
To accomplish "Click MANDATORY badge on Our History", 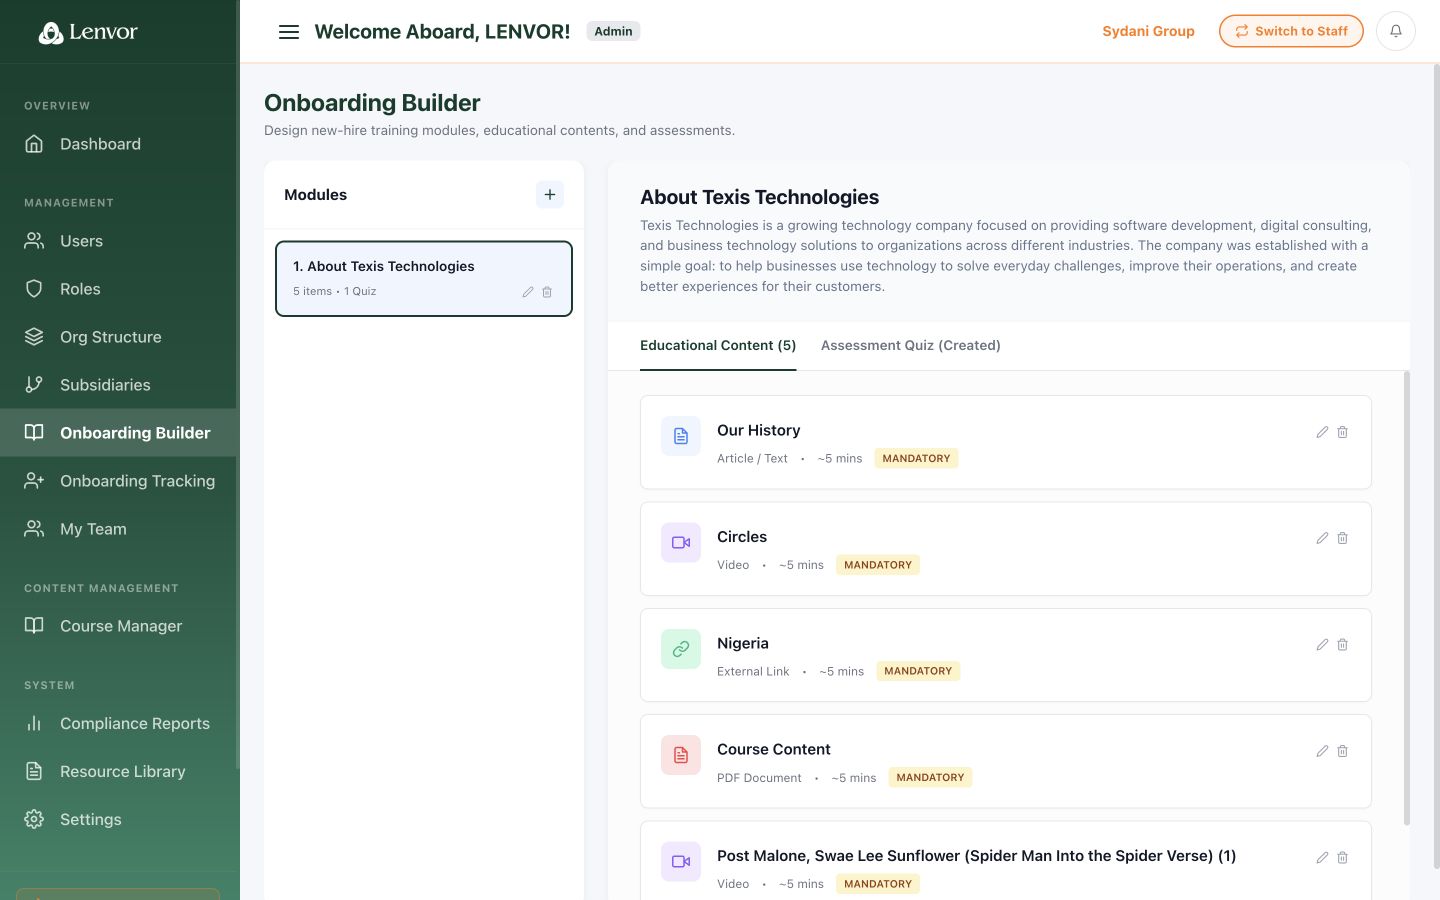I will 916,458.
